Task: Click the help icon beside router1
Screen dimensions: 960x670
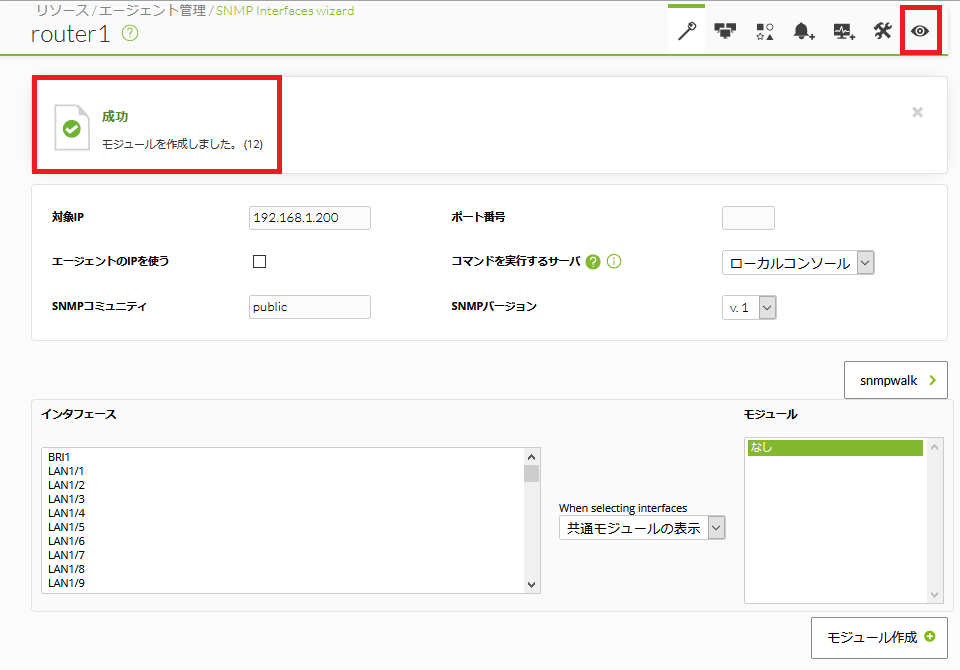Action: coord(130,33)
